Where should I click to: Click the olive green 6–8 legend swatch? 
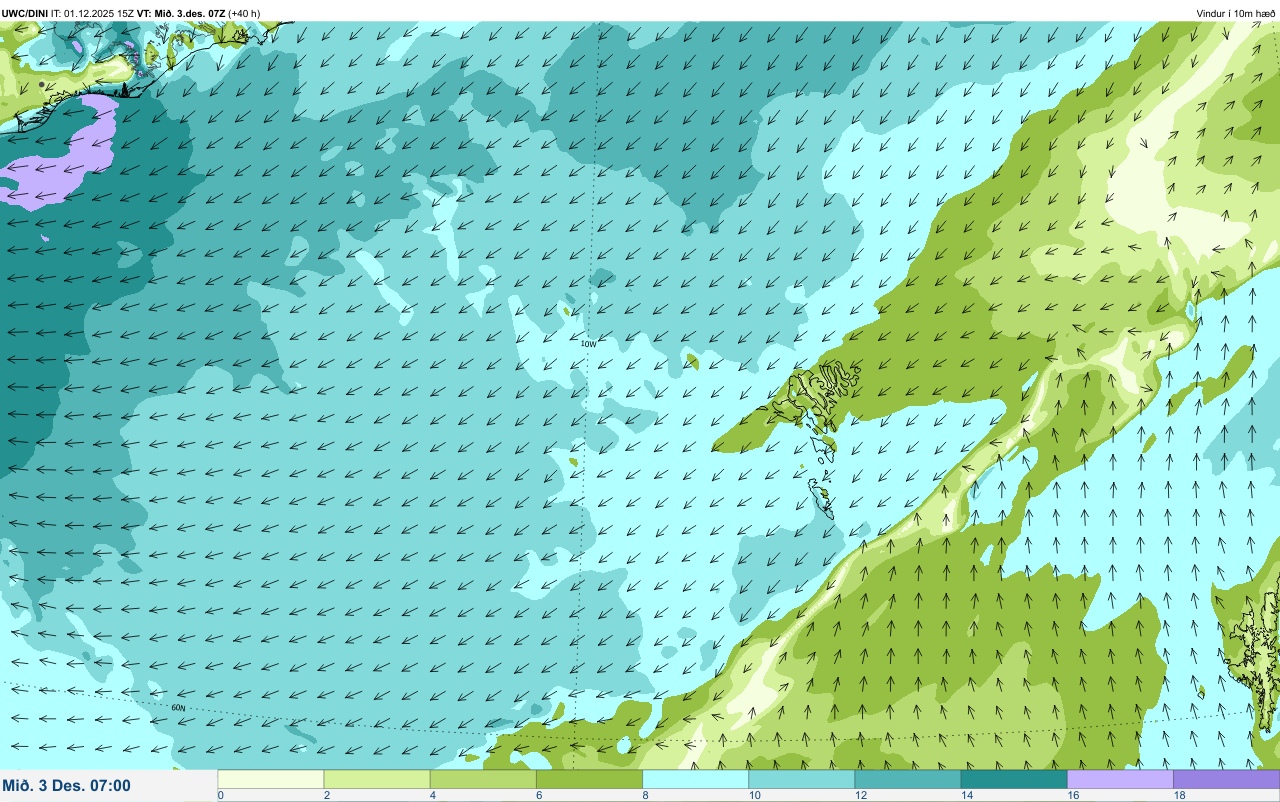click(589, 779)
